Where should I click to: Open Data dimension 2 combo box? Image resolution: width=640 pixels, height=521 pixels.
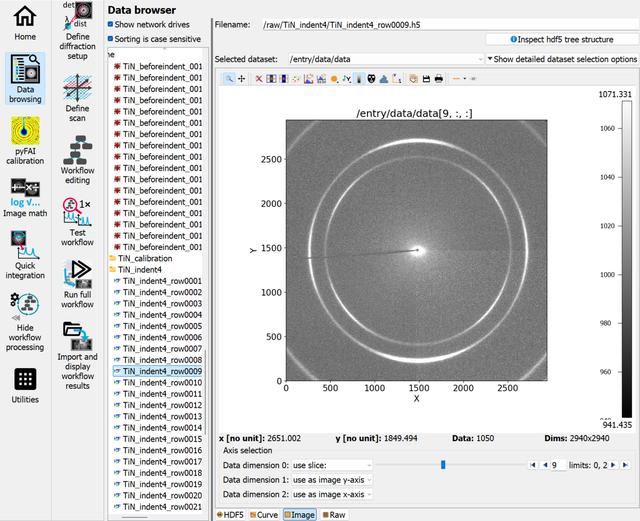332,494
